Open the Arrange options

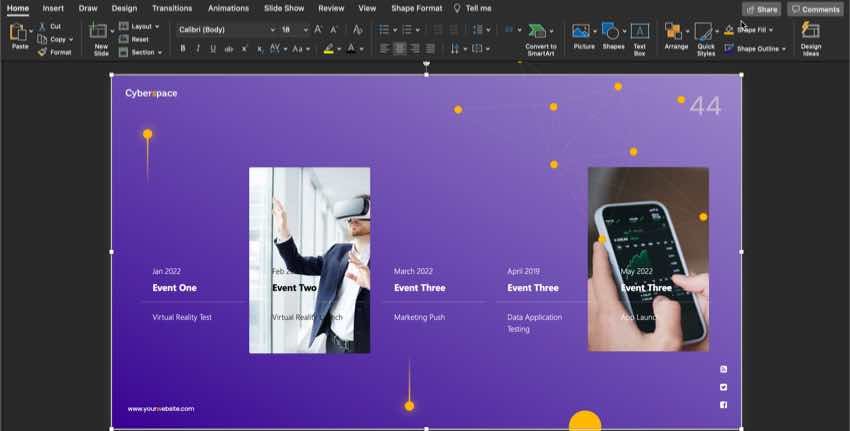click(675, 32)
